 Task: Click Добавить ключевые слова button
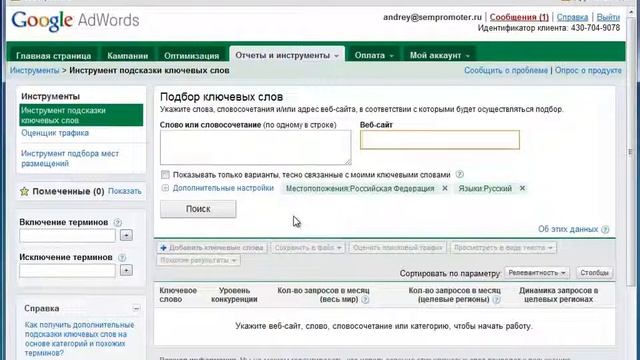[x=212, y=248]
